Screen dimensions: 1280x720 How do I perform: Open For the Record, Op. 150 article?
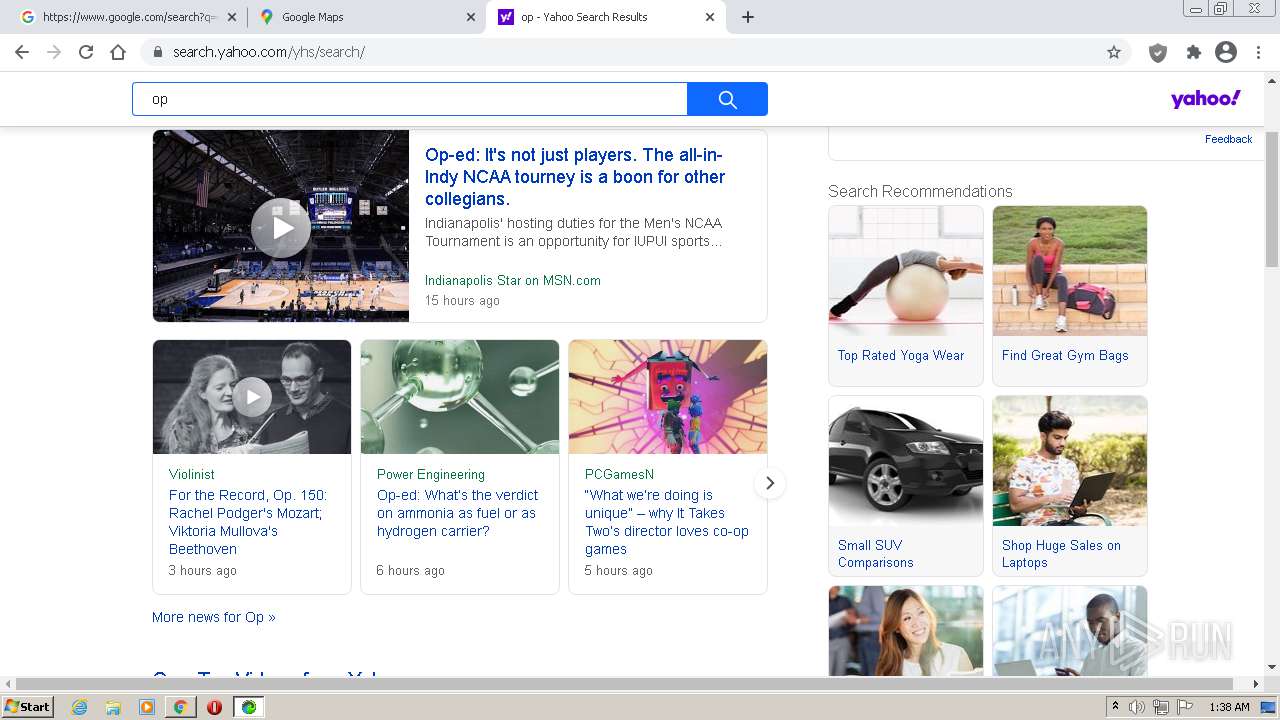click(x=248, y=522)
